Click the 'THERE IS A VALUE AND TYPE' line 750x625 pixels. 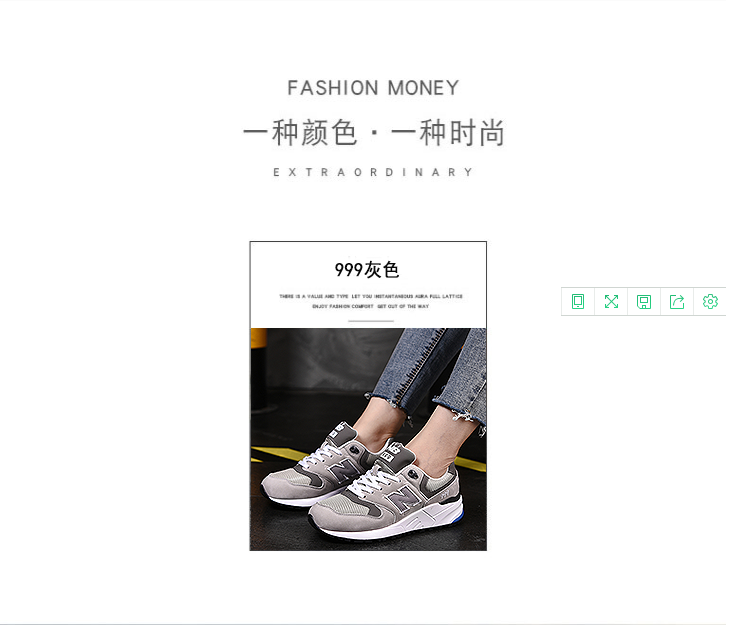click(x=371, y=296)
